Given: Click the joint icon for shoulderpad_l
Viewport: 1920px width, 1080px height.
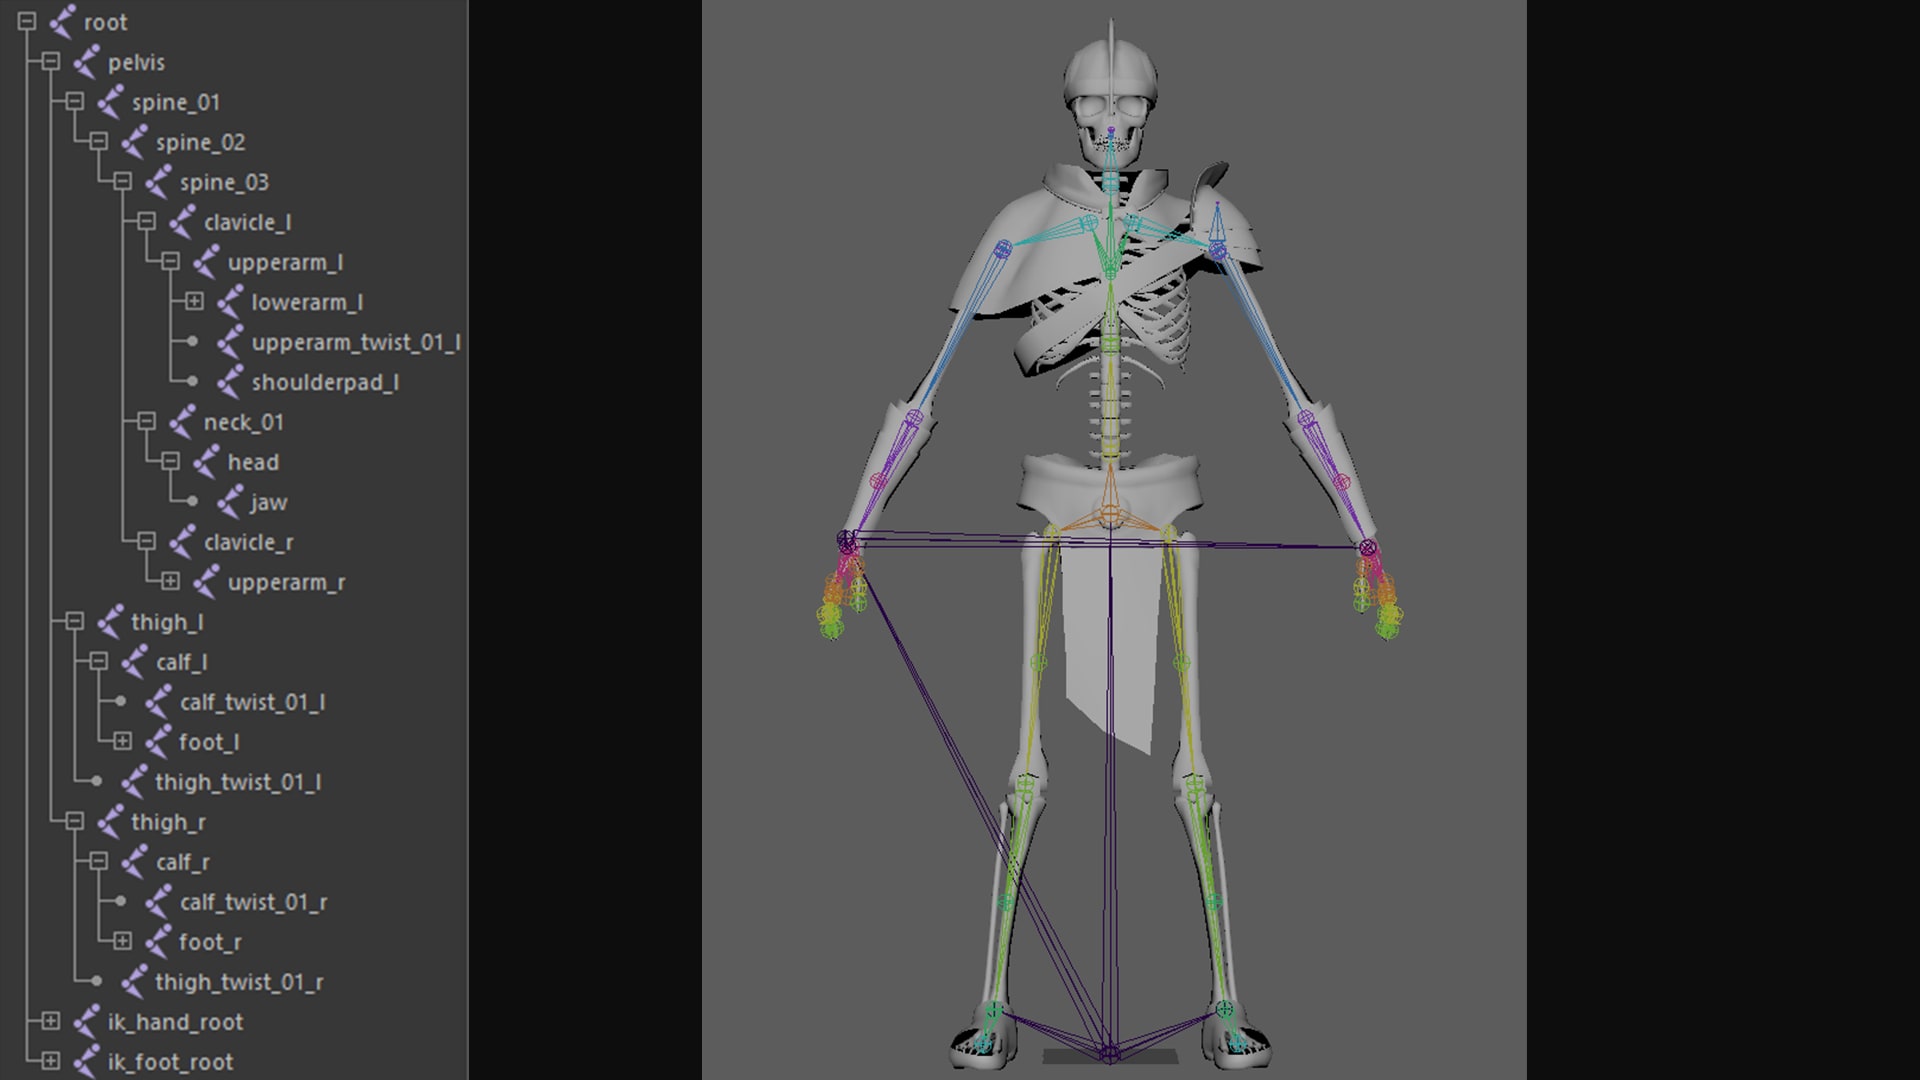Looking at the screenshot, I should tap(230, 382).
